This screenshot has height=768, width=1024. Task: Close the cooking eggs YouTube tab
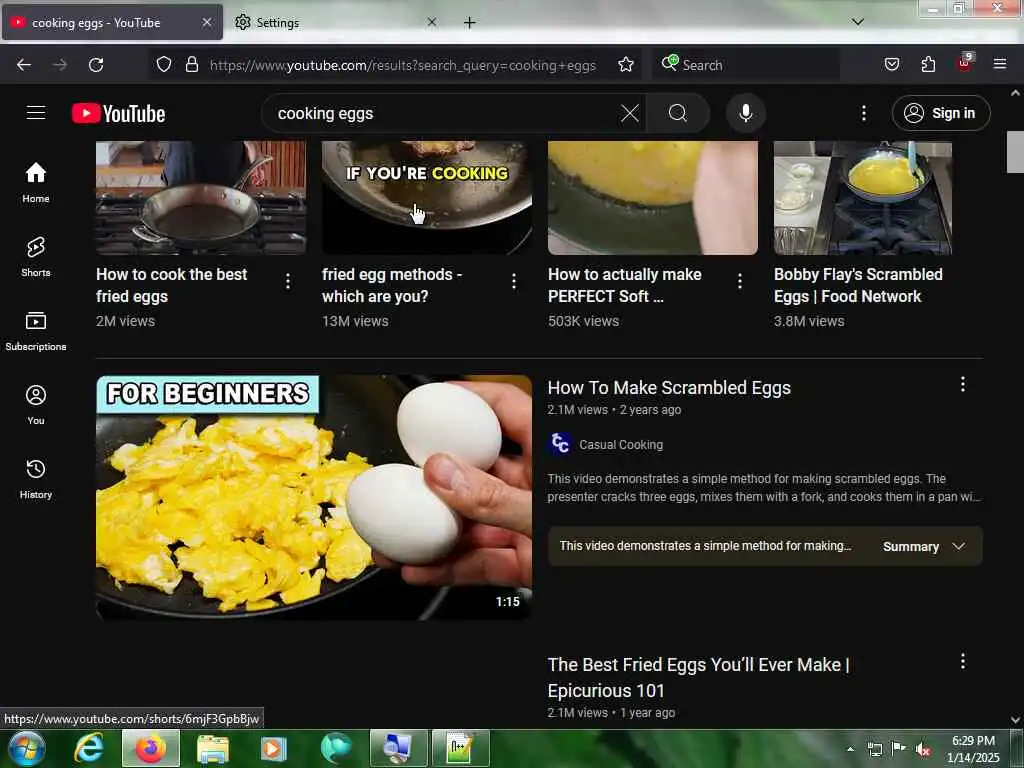(206, 22)
